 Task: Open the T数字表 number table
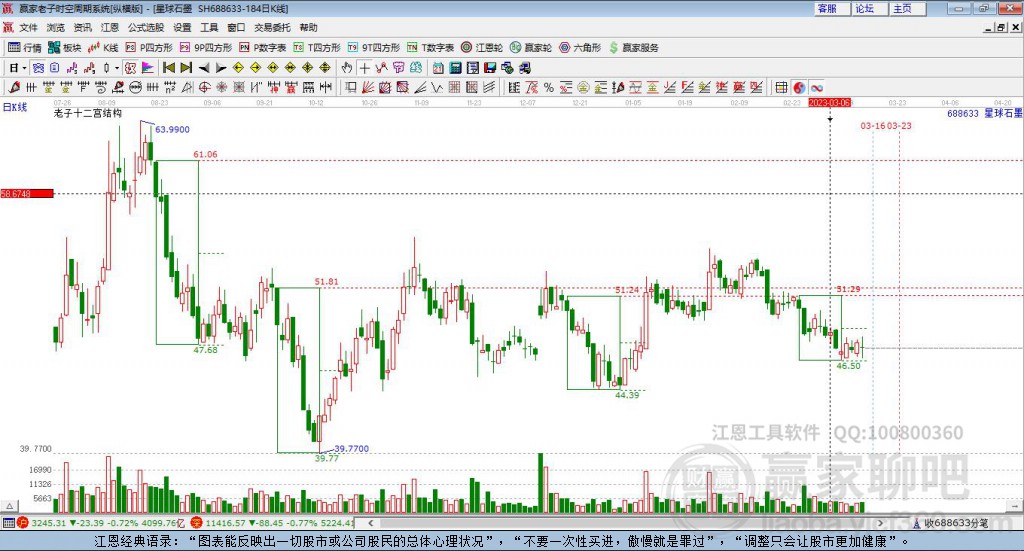pos(430,48)
